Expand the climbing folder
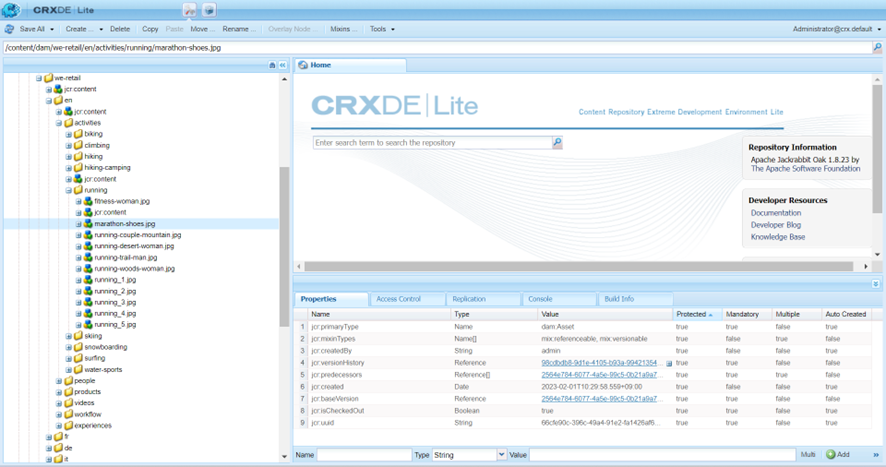886x467 pixels. click(68, 146)
